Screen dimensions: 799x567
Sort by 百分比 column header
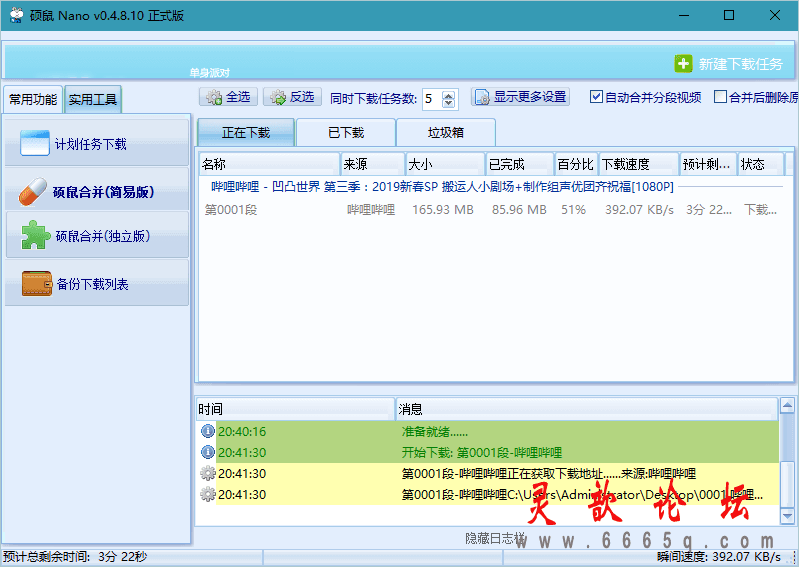click(x=576, y=164)
